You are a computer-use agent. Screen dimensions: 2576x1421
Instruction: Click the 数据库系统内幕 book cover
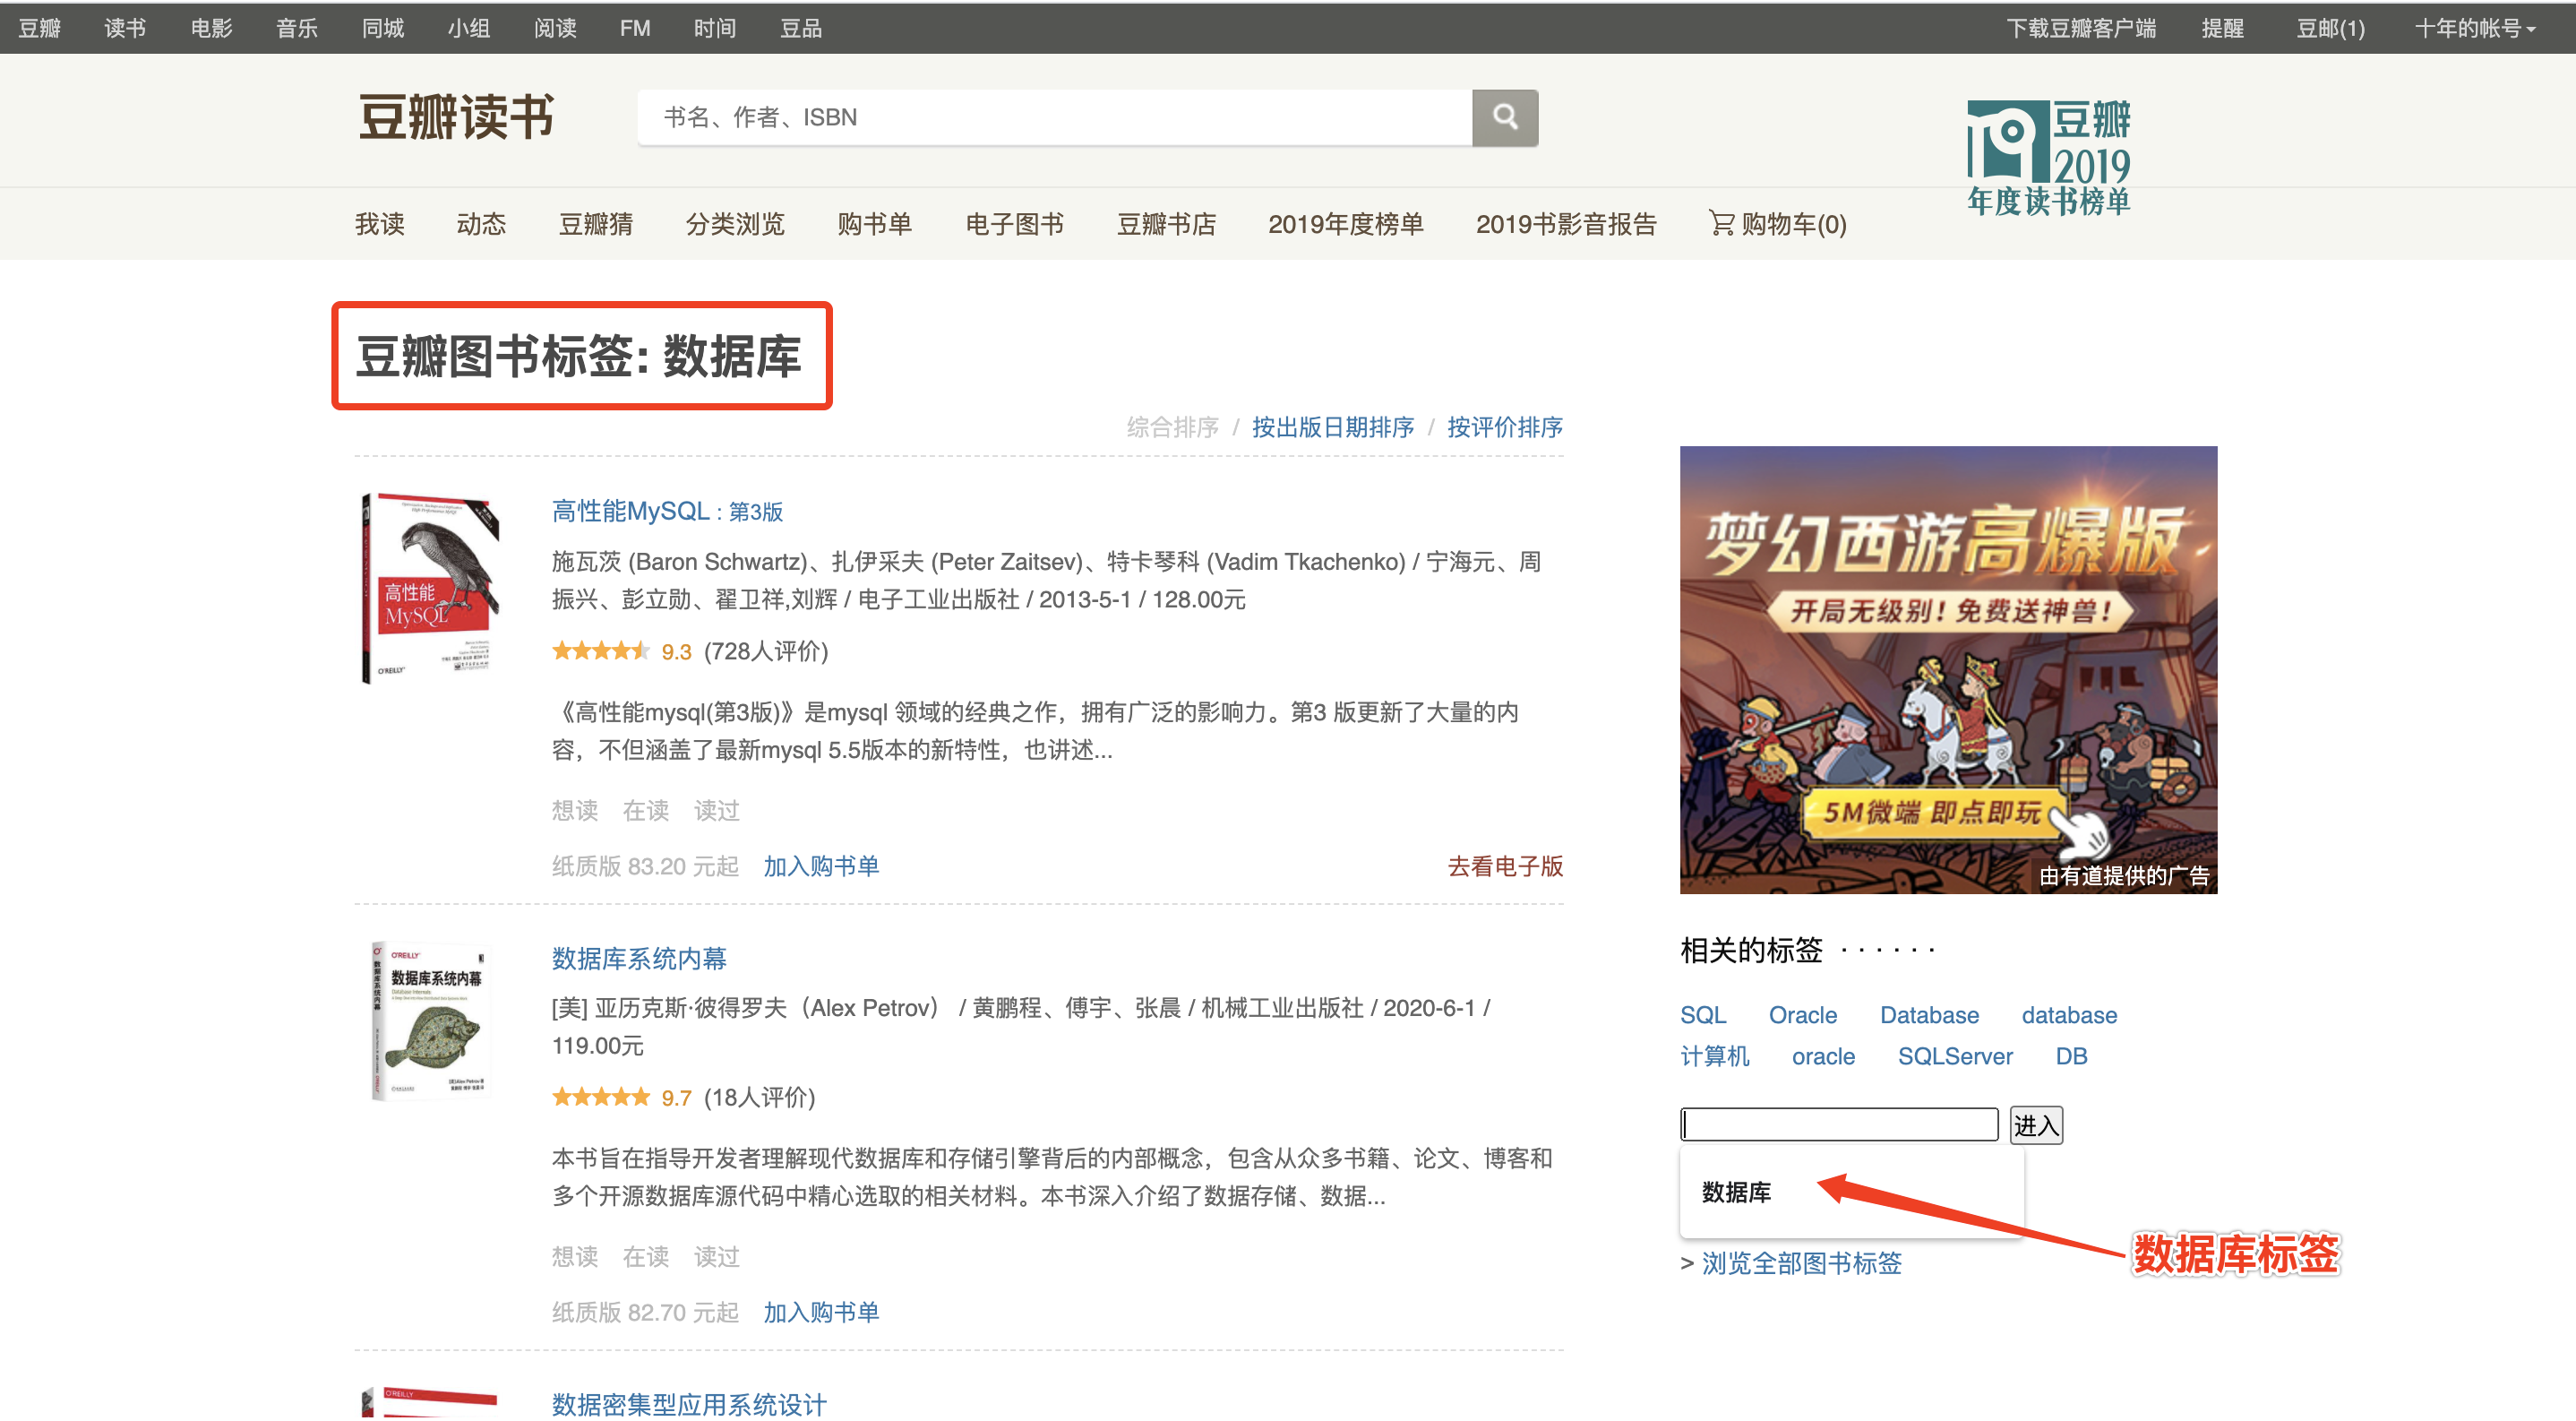click(431, 1021)
